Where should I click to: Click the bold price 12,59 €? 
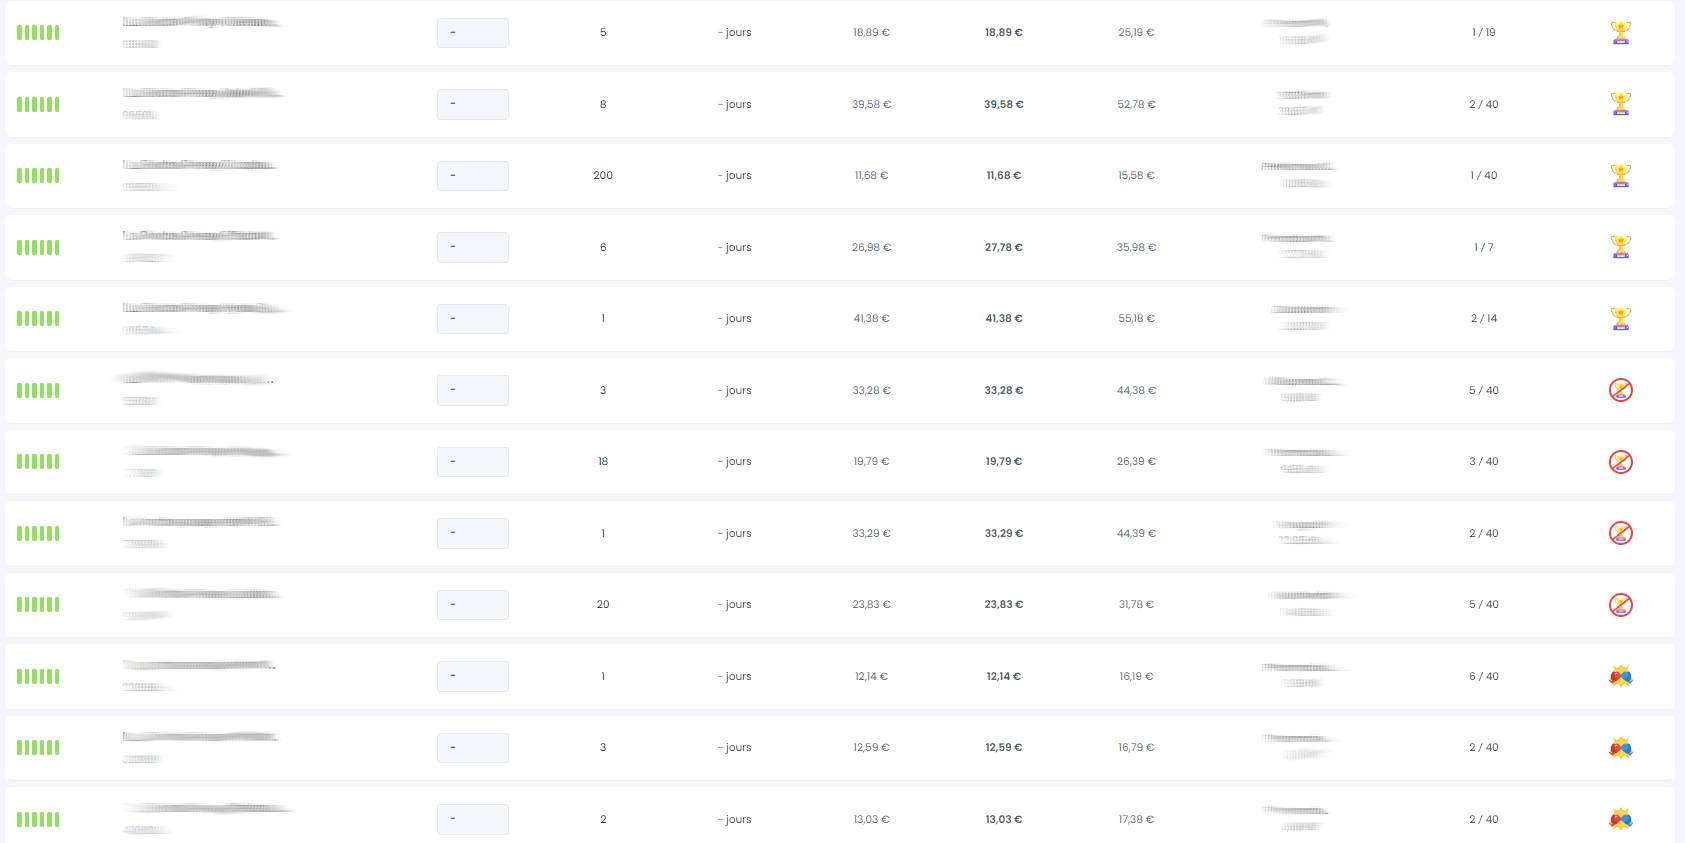[1004, 748]
